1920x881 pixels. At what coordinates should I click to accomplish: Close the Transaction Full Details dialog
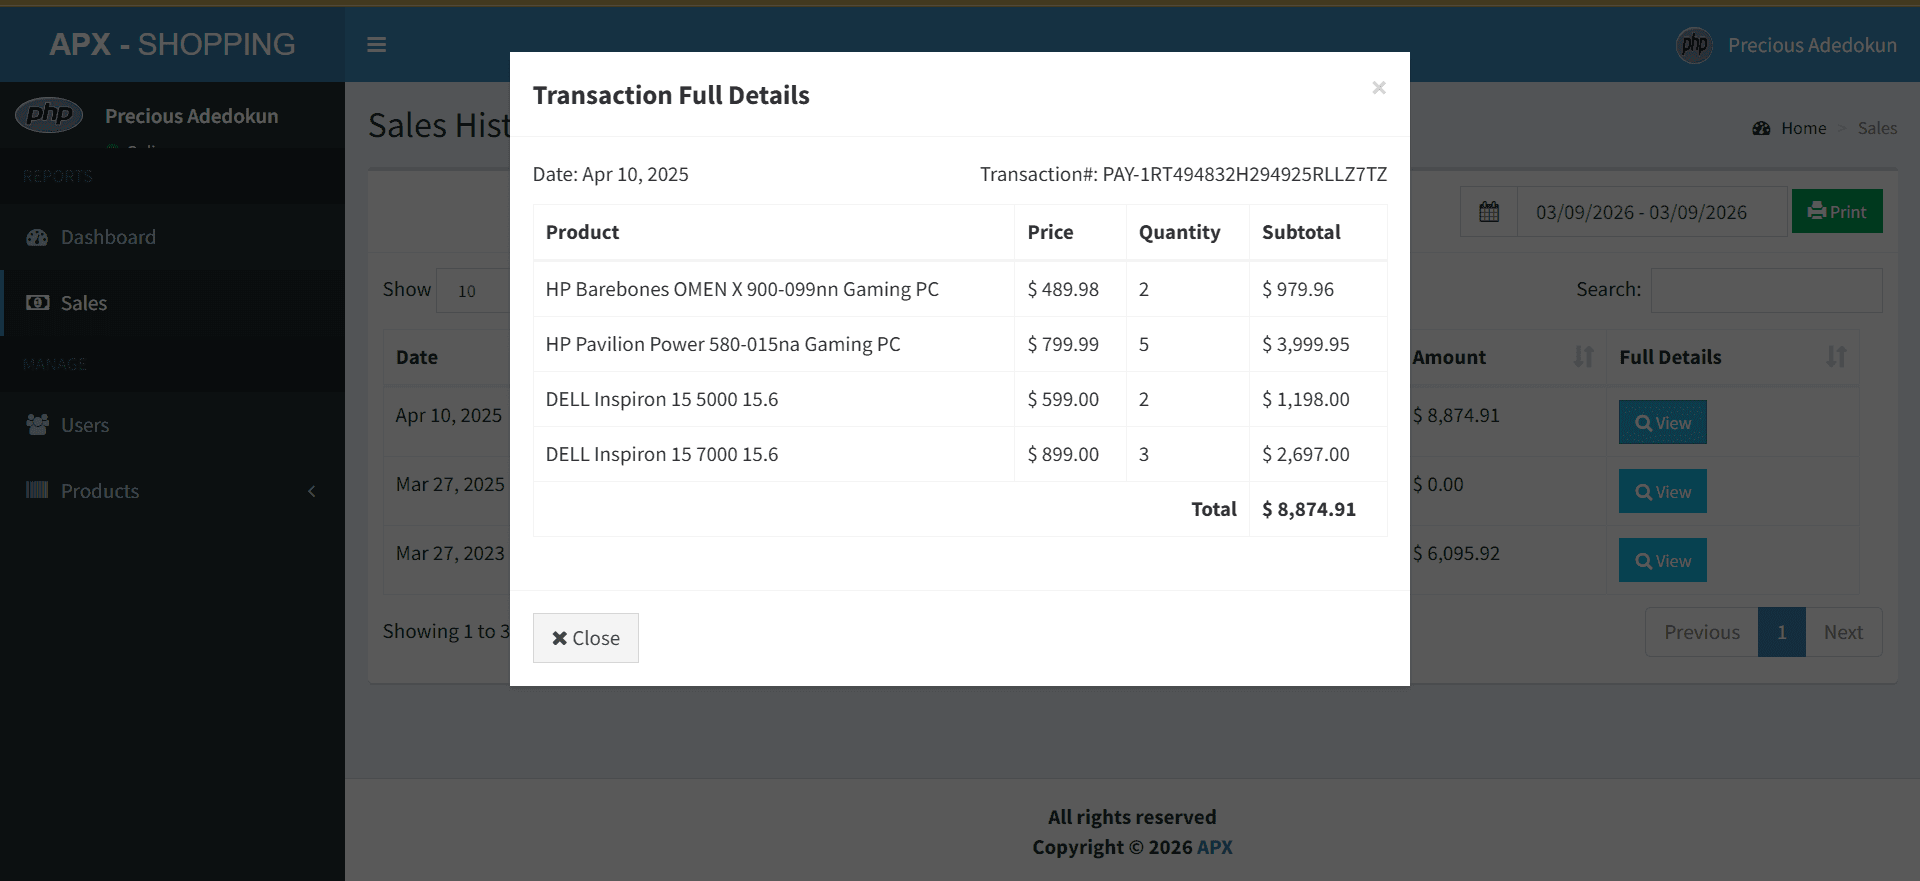coord(585,637)
